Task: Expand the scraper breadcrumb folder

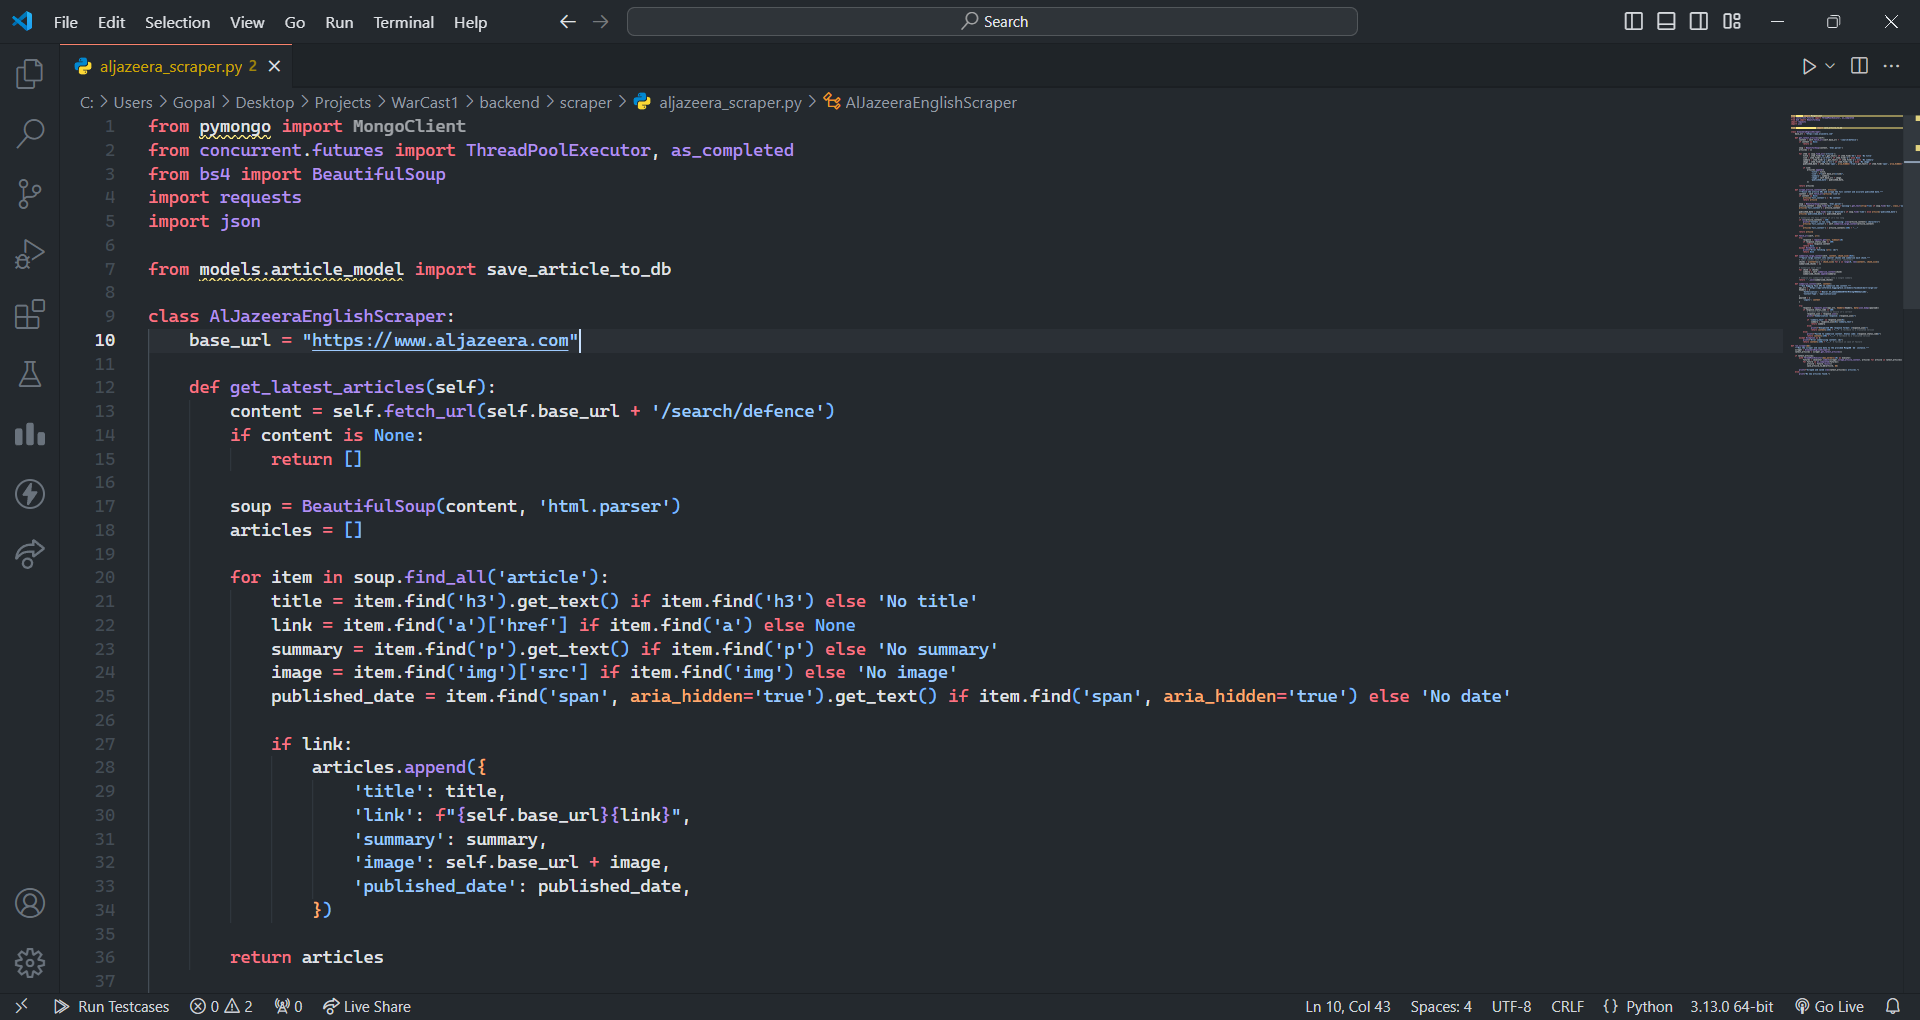Action: click(x=585, y=102)
